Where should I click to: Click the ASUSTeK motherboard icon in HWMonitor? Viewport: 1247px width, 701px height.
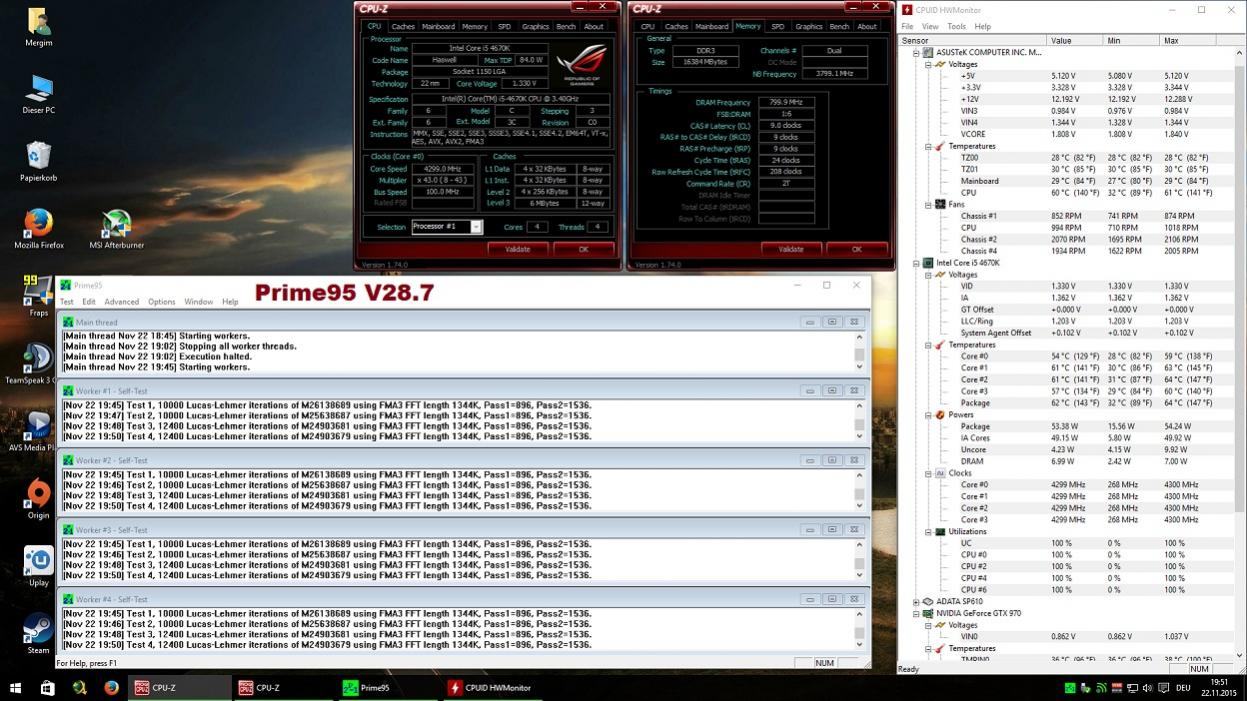pyautogui.click(x=928, y=52)
